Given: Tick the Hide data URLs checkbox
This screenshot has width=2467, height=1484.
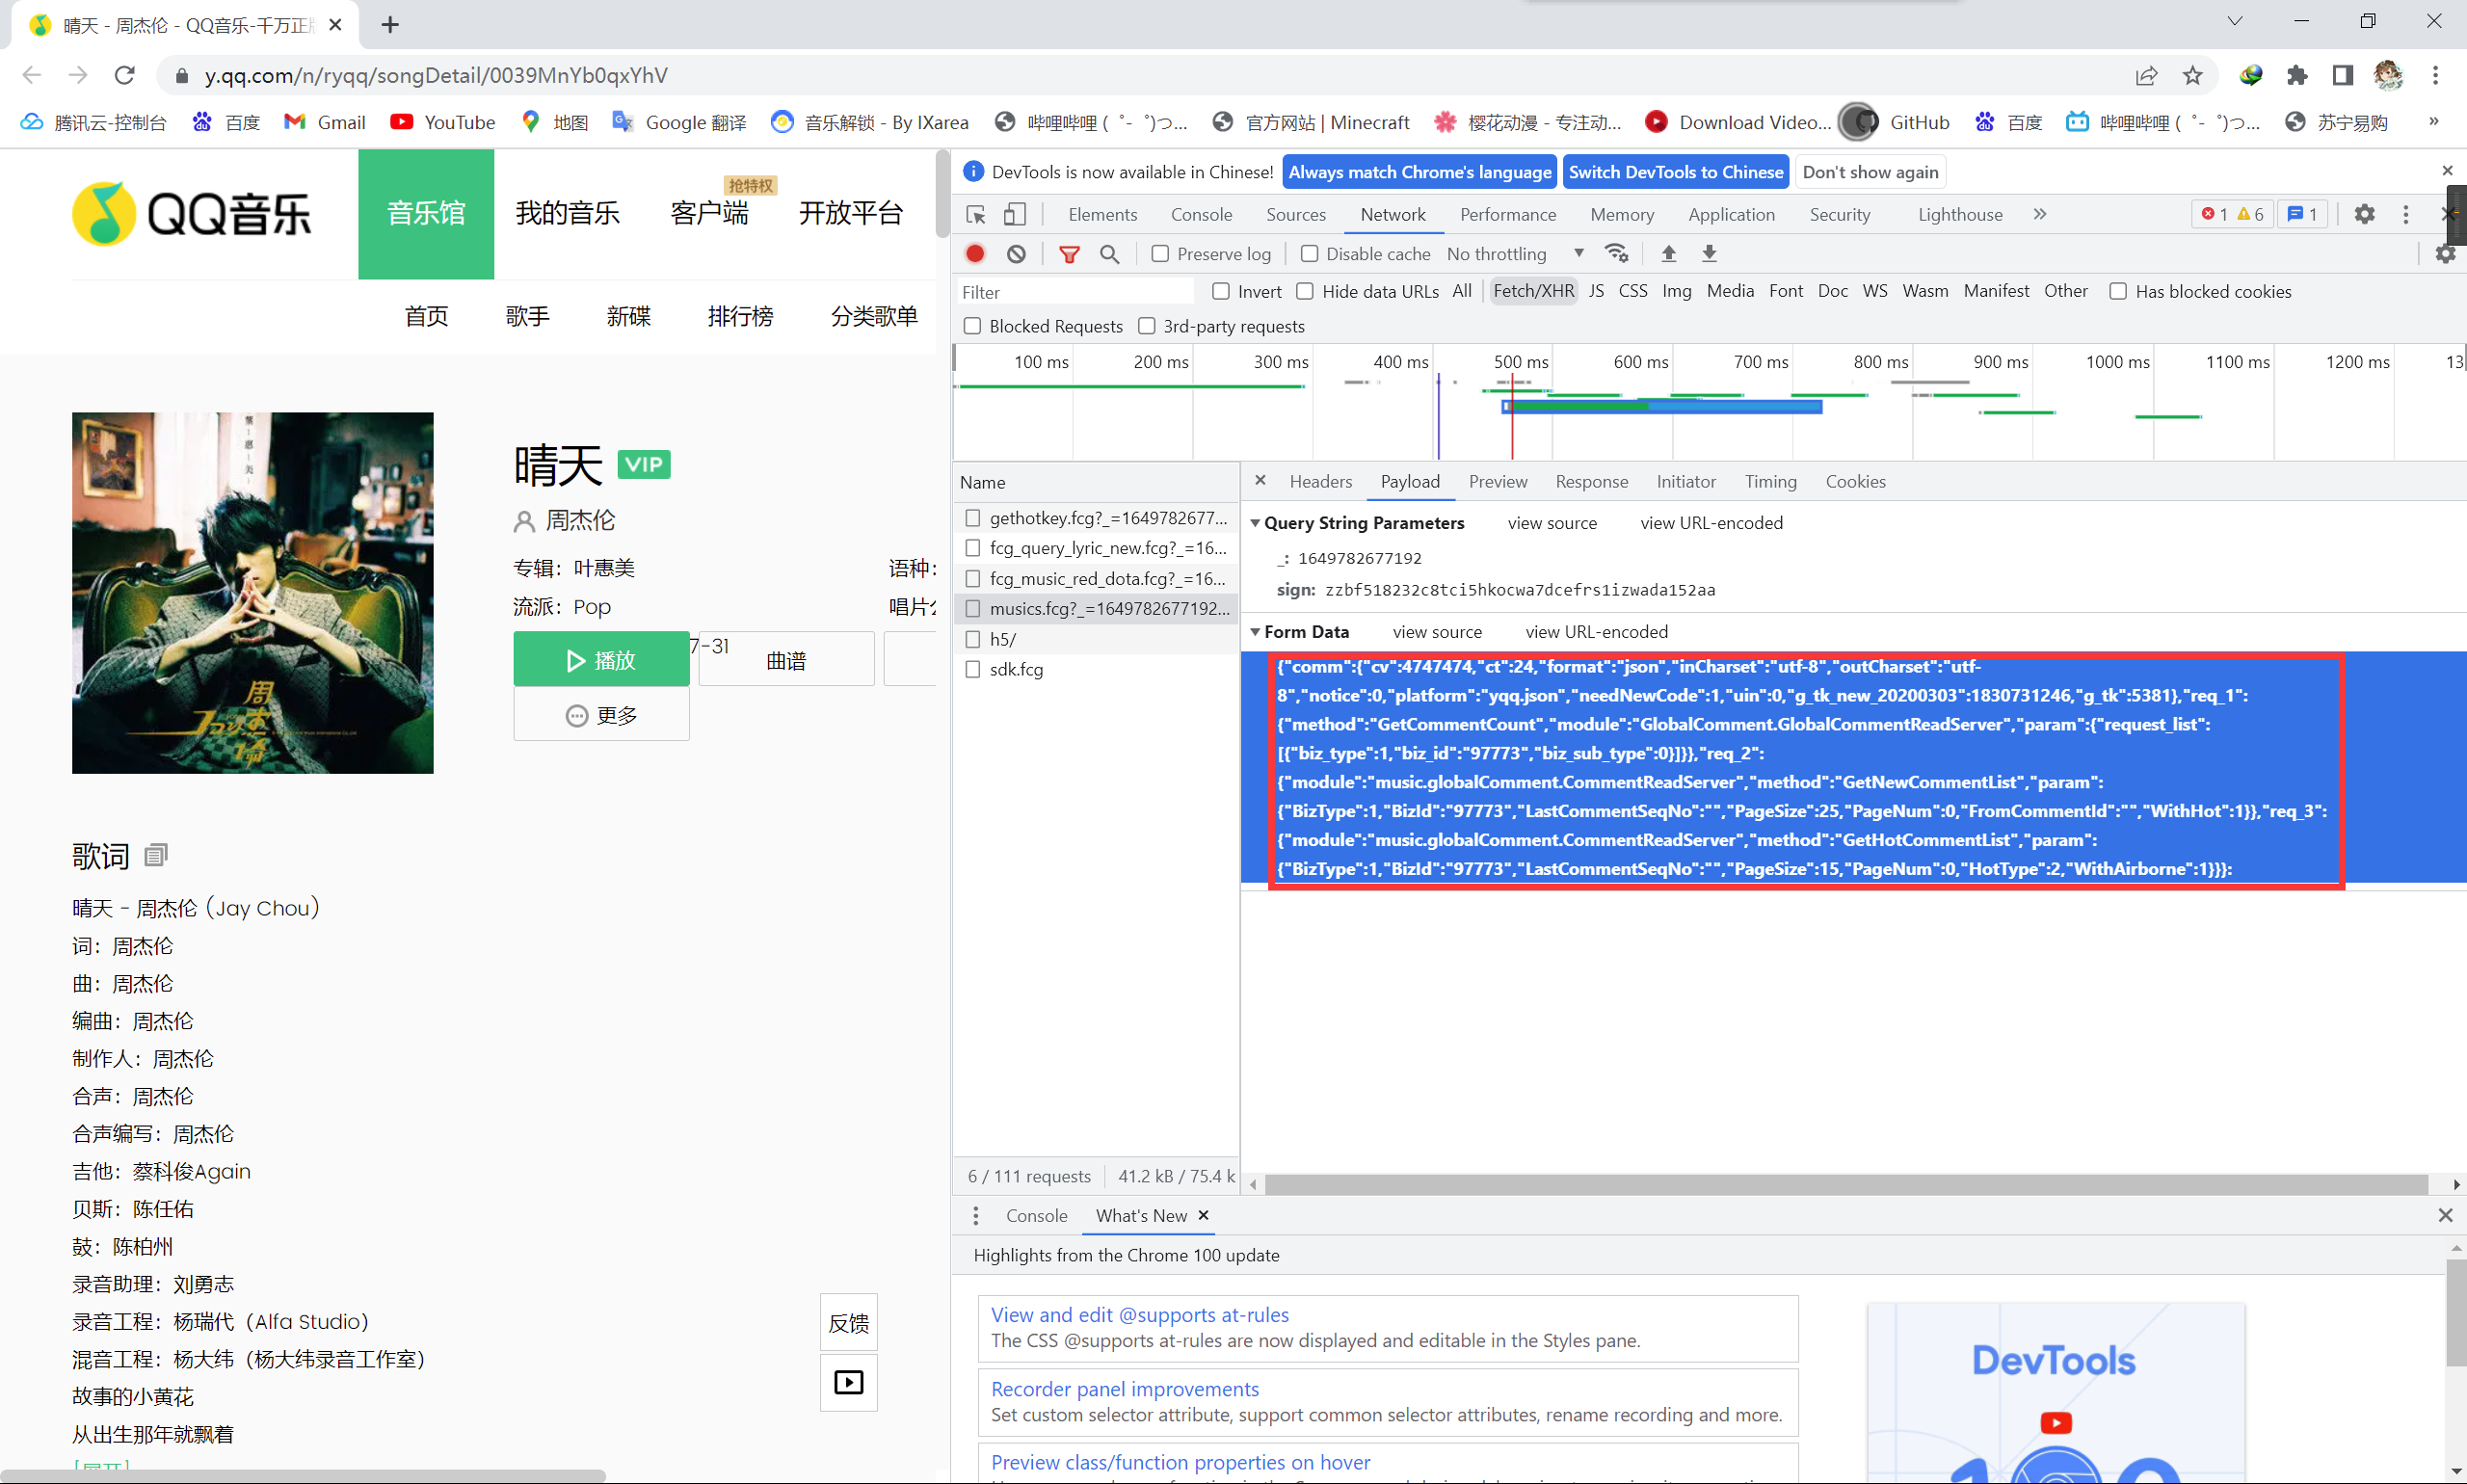Looking at the screenshot, I should click(1305, 291).
